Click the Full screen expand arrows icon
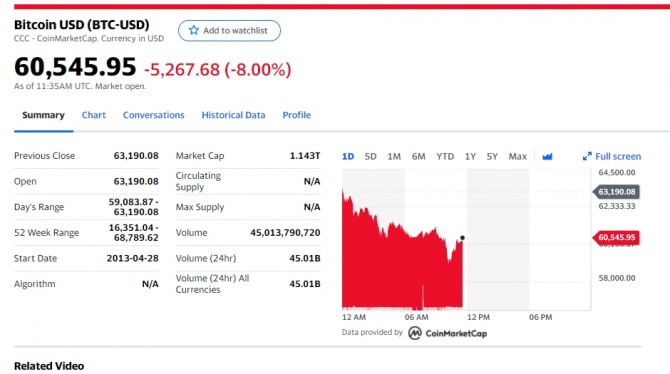 (587, 156)
